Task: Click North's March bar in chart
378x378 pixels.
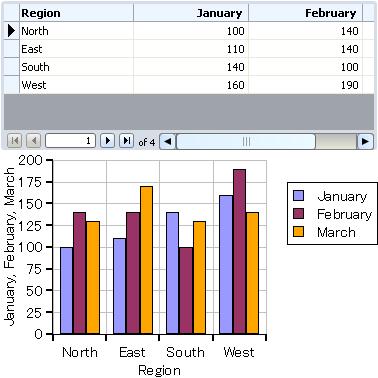Action: click(93, 277)
